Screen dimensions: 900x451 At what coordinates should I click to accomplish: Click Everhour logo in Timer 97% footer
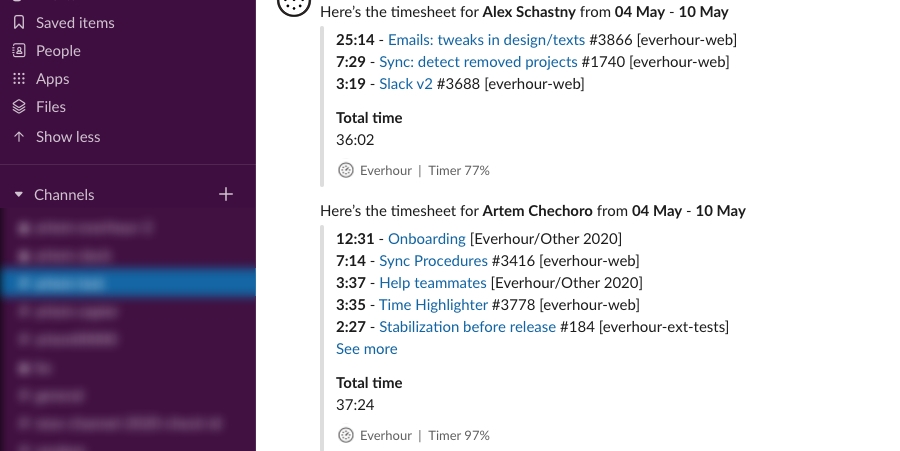(346, 436)
